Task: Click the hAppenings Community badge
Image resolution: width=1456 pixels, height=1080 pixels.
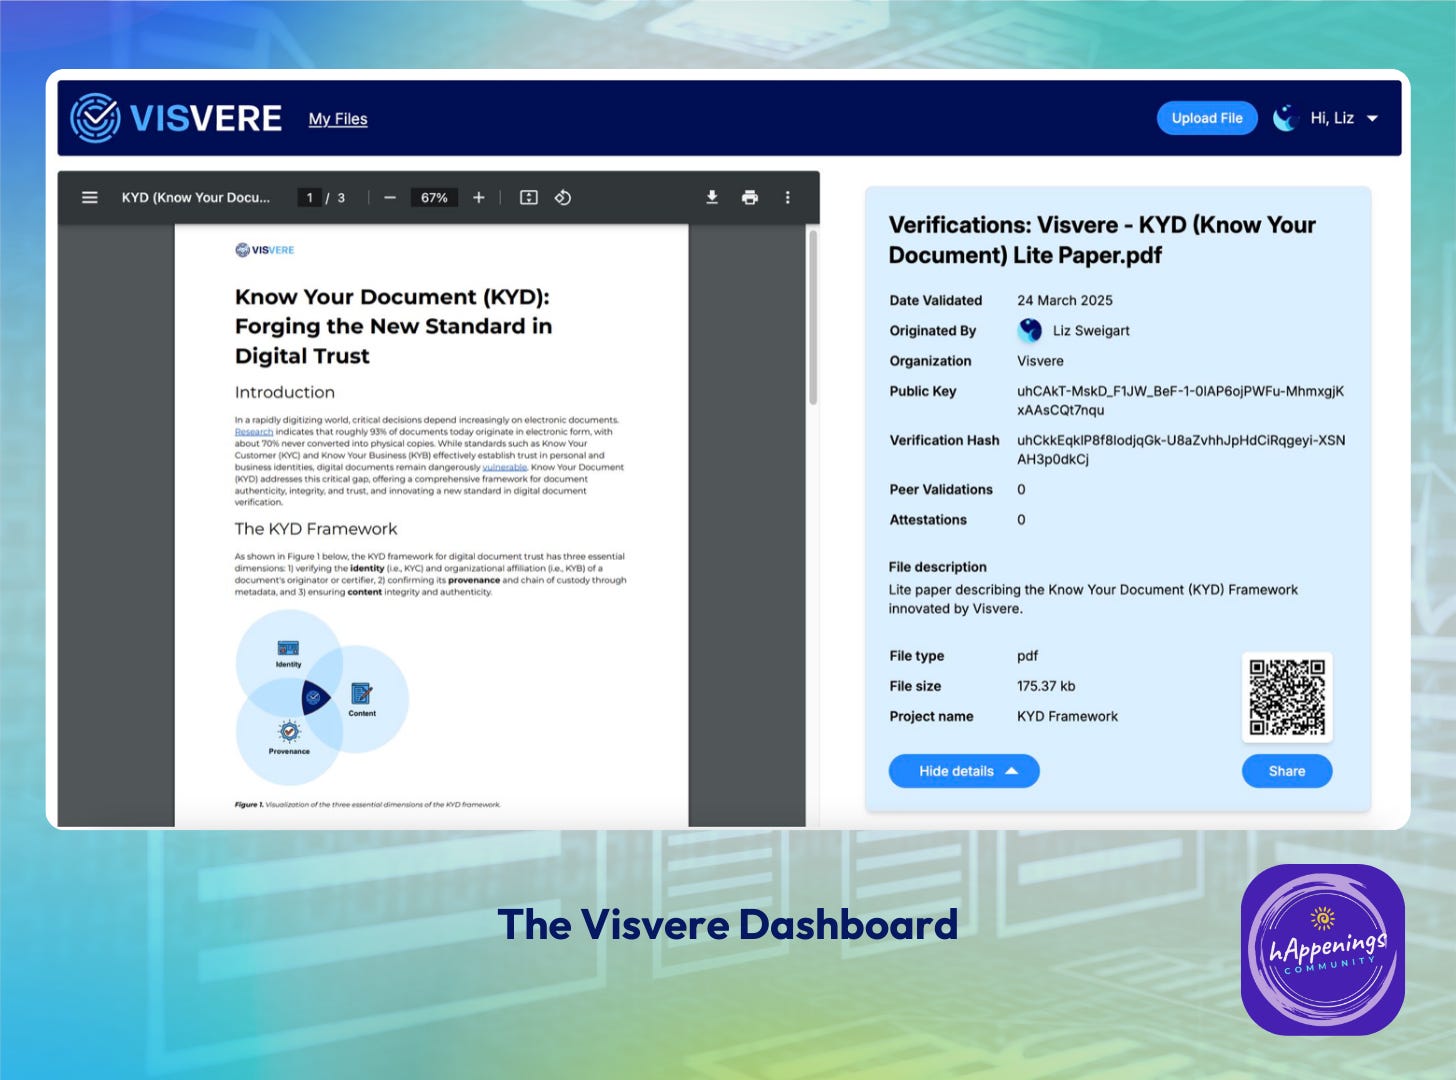Action: (1323, 949)
